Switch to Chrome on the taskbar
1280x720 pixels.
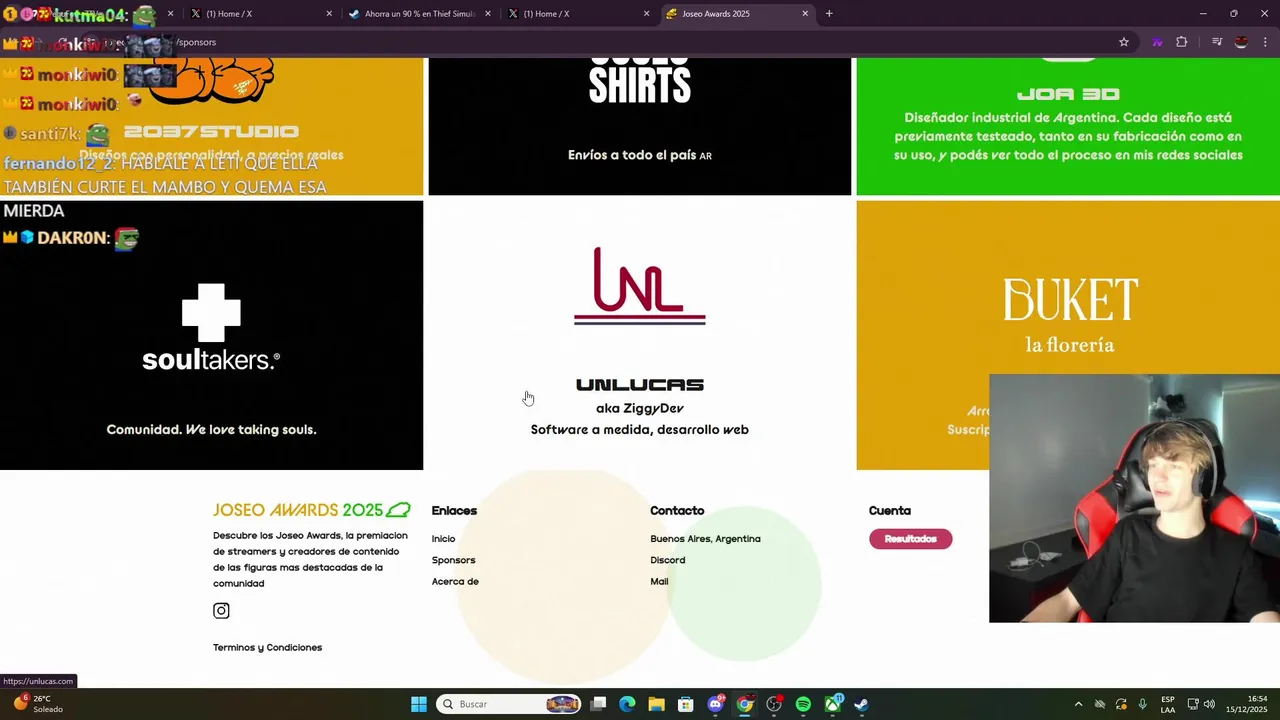click(744, 704)
